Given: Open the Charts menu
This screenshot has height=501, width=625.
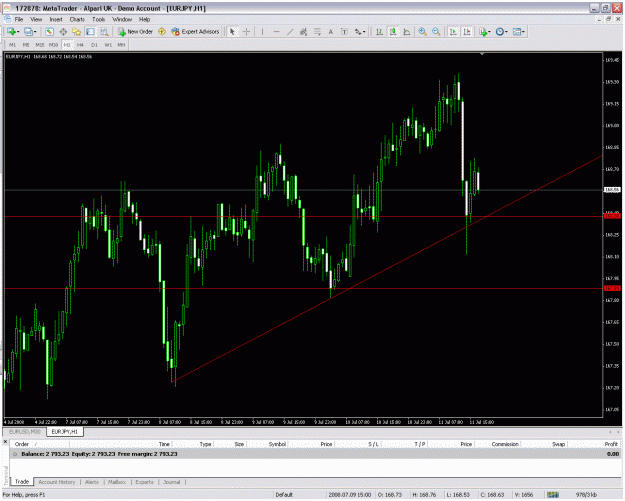Looking at the screenshot, I should pos(77,19).
